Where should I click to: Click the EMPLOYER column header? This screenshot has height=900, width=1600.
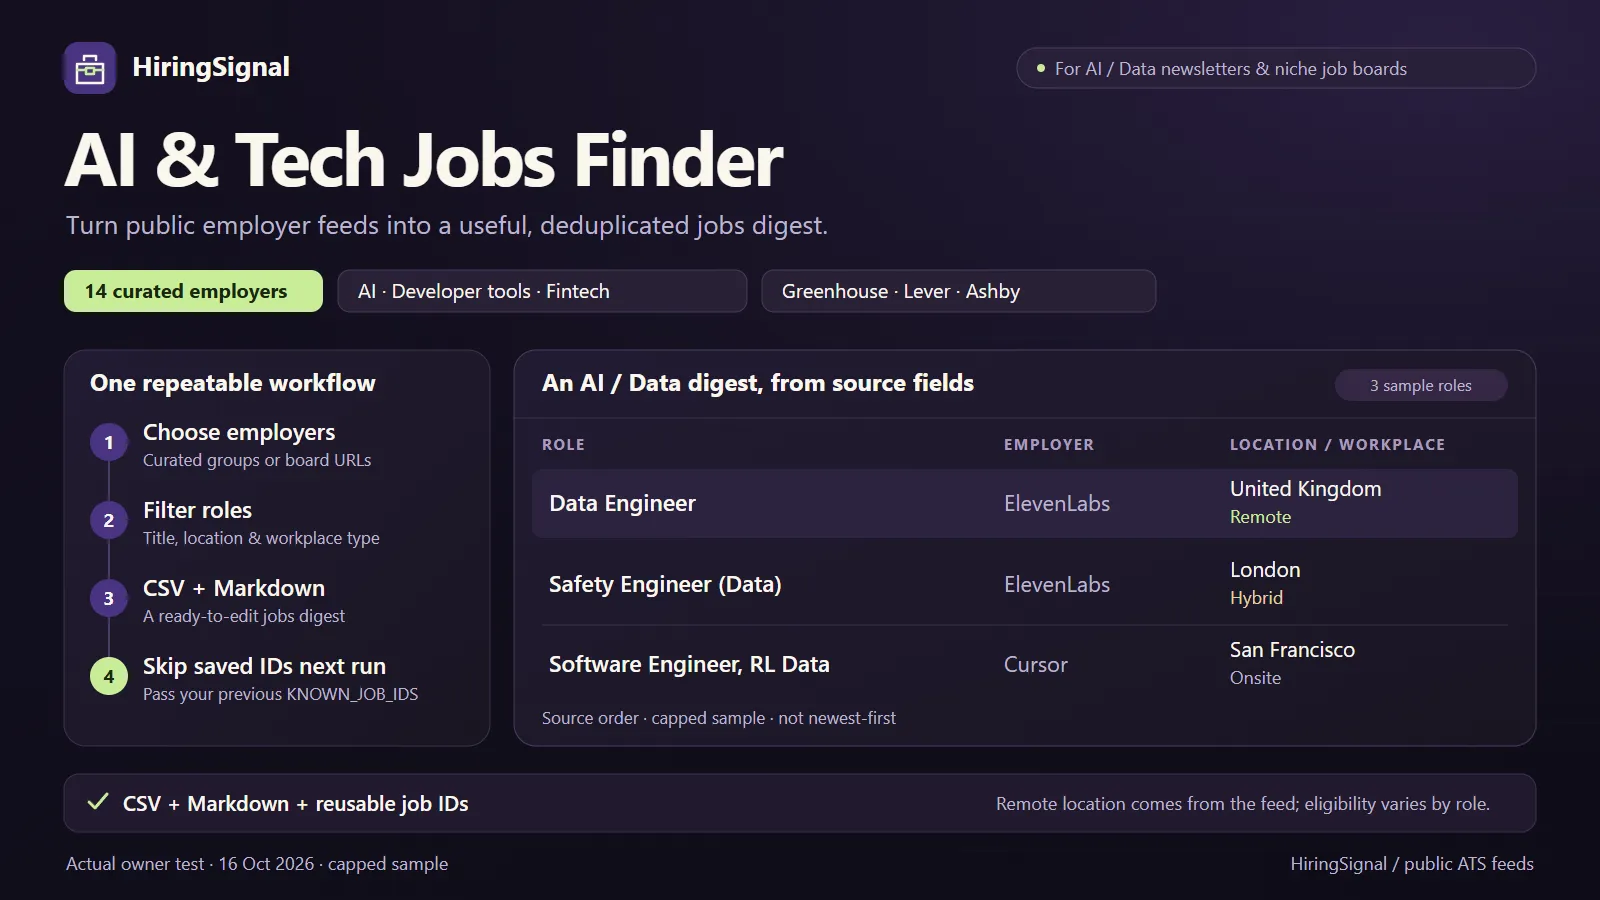click(1049, 445)
